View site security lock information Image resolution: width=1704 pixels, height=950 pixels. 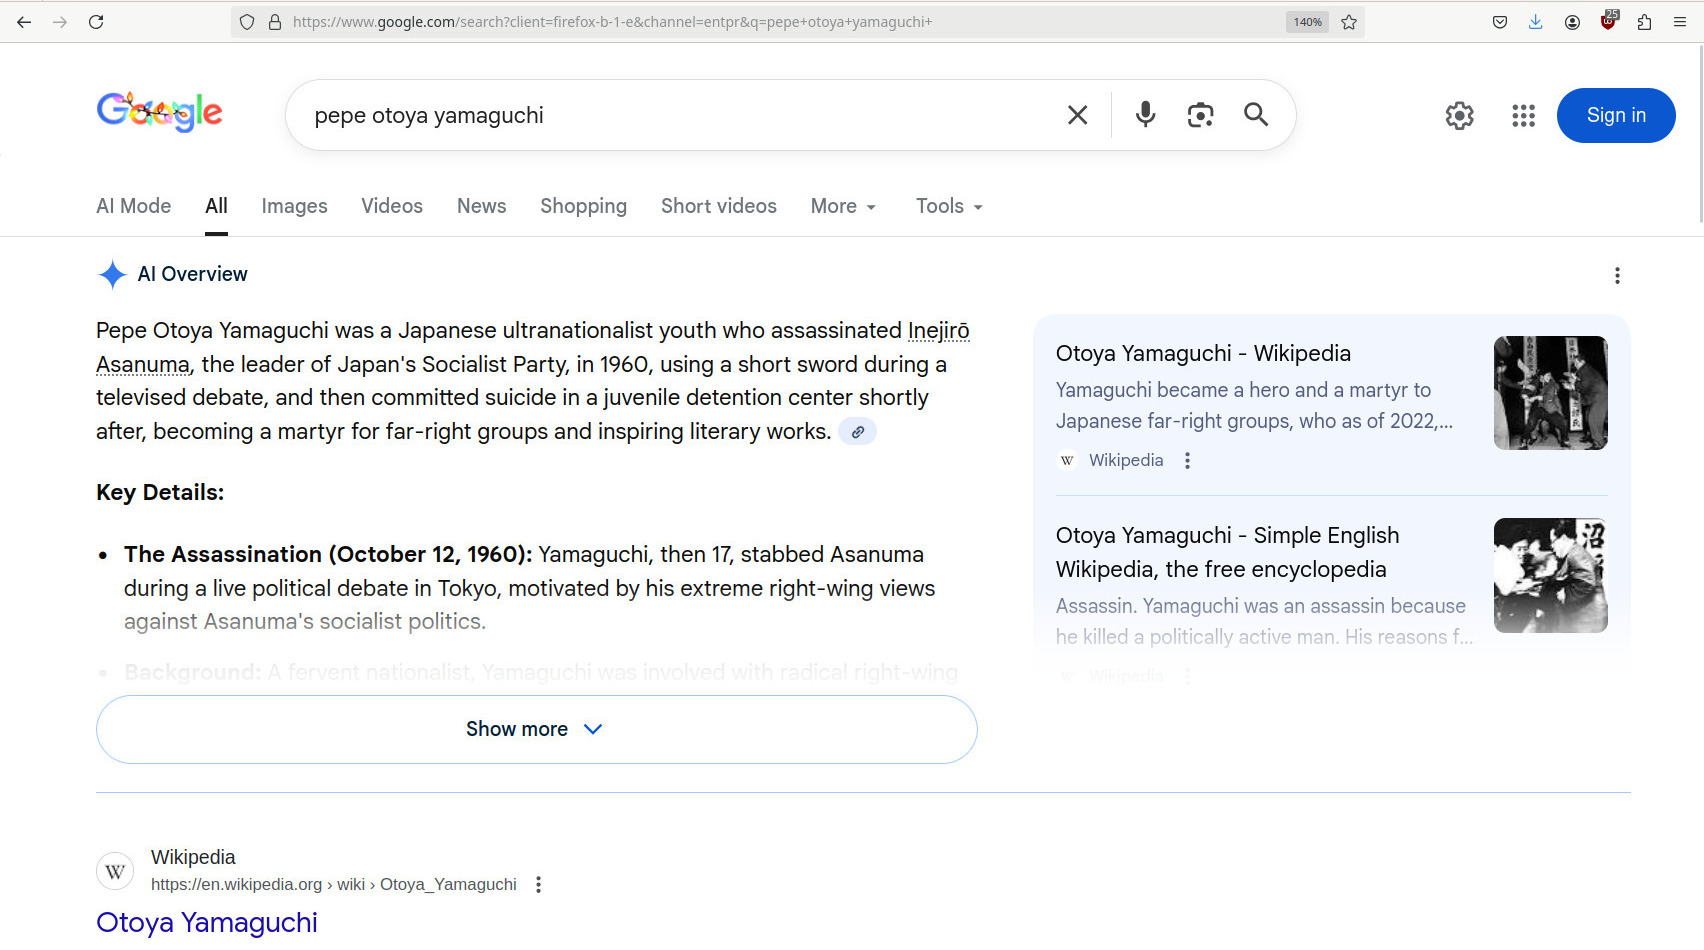(x=275, y=22)
